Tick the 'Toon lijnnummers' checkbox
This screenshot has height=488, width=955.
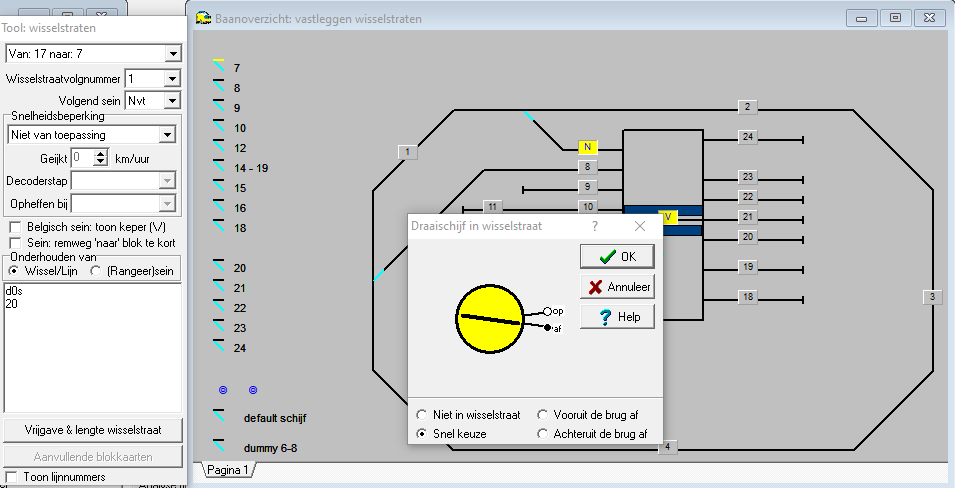pyautogui.click(x=12, y=477)
